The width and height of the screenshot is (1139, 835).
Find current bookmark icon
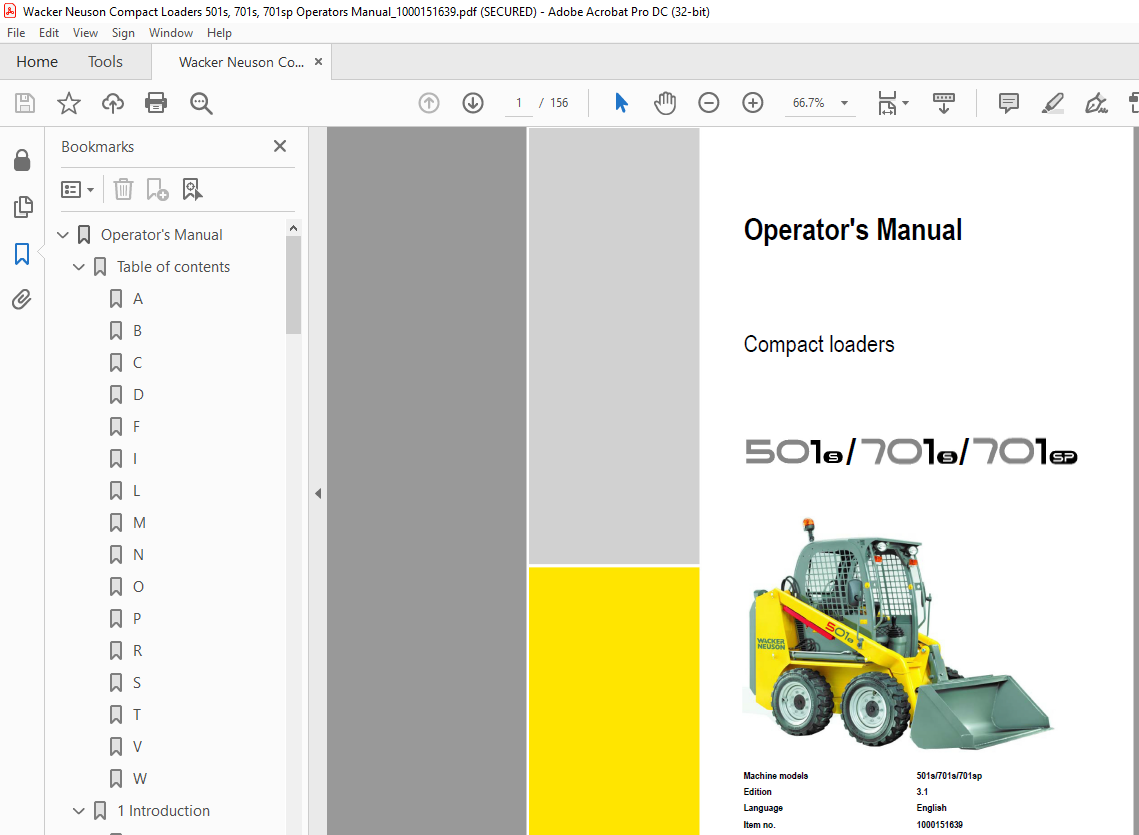point(192,190)
